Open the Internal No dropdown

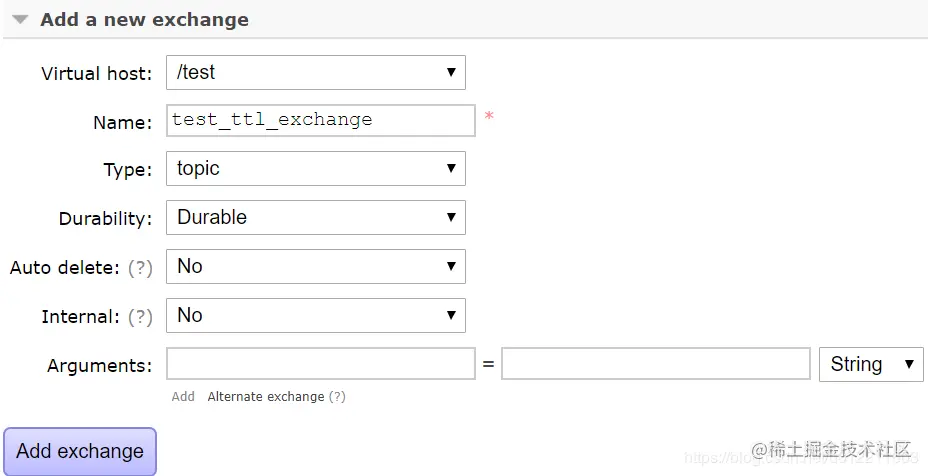[x=315, y=315]
